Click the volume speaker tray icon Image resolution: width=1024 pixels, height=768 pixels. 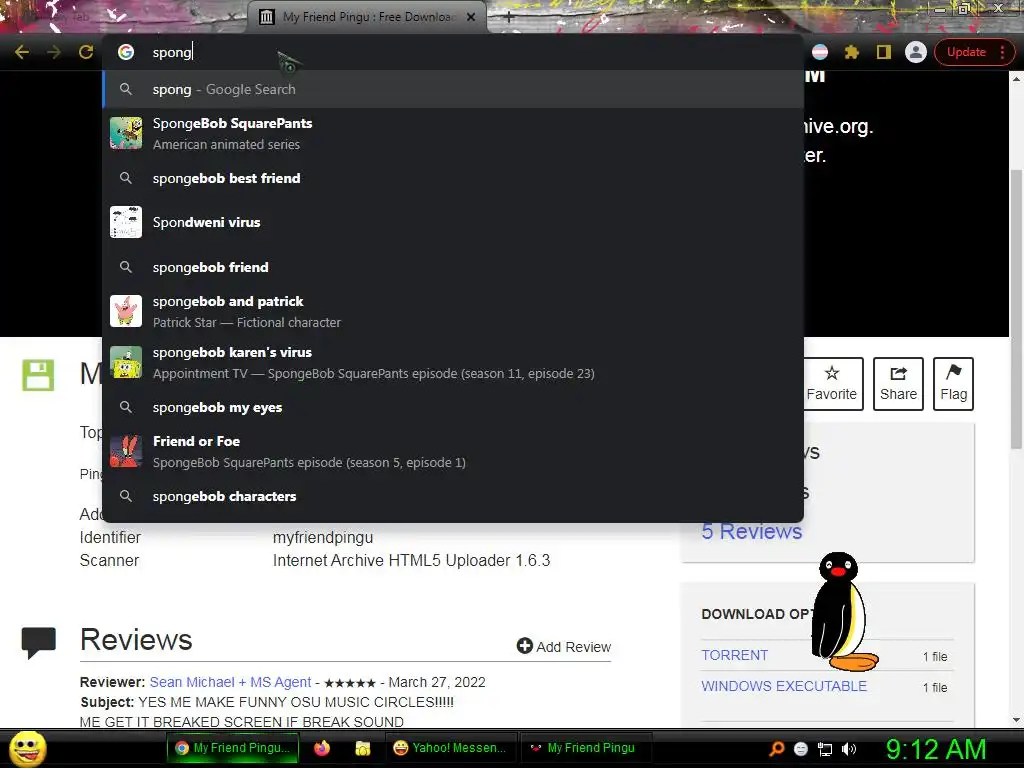[849, 749]
